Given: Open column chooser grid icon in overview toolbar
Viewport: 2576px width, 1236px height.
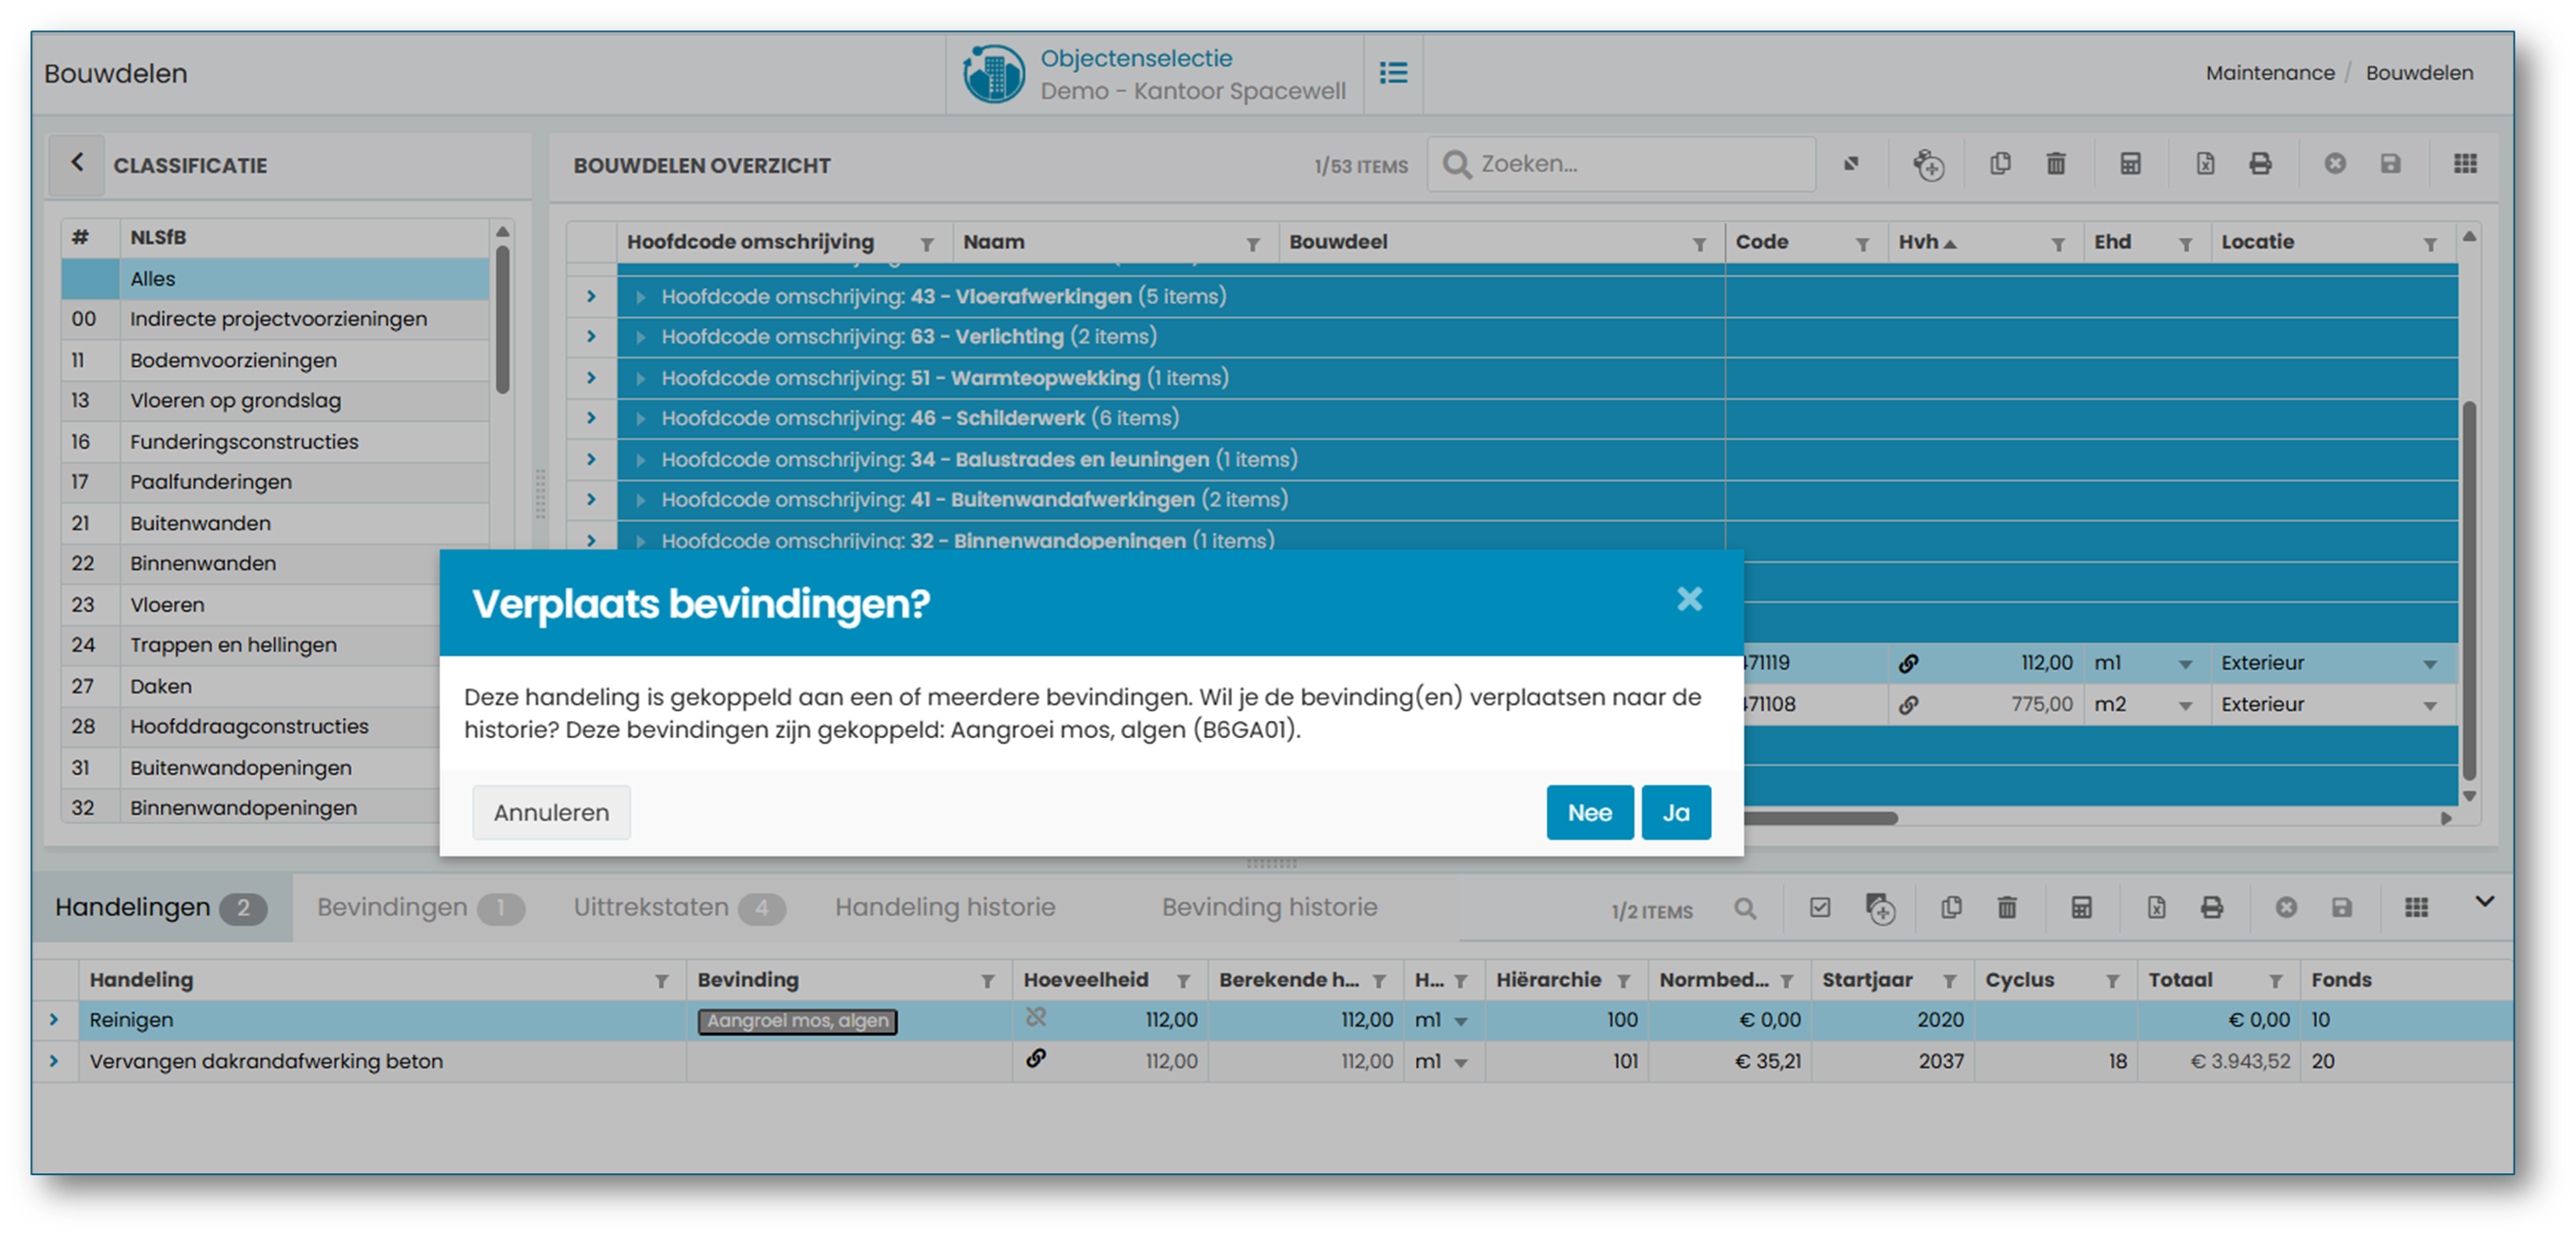Looking at the screenshot, I should coord(2466,164).
